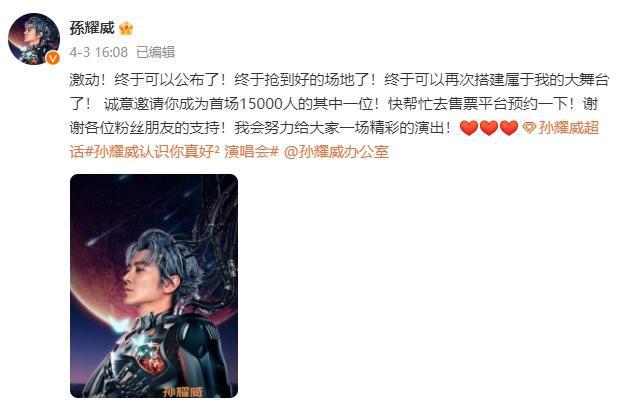Click the last red heart emoji
The width and height of the screenshot is (629, 401).
tap(509, 128)
